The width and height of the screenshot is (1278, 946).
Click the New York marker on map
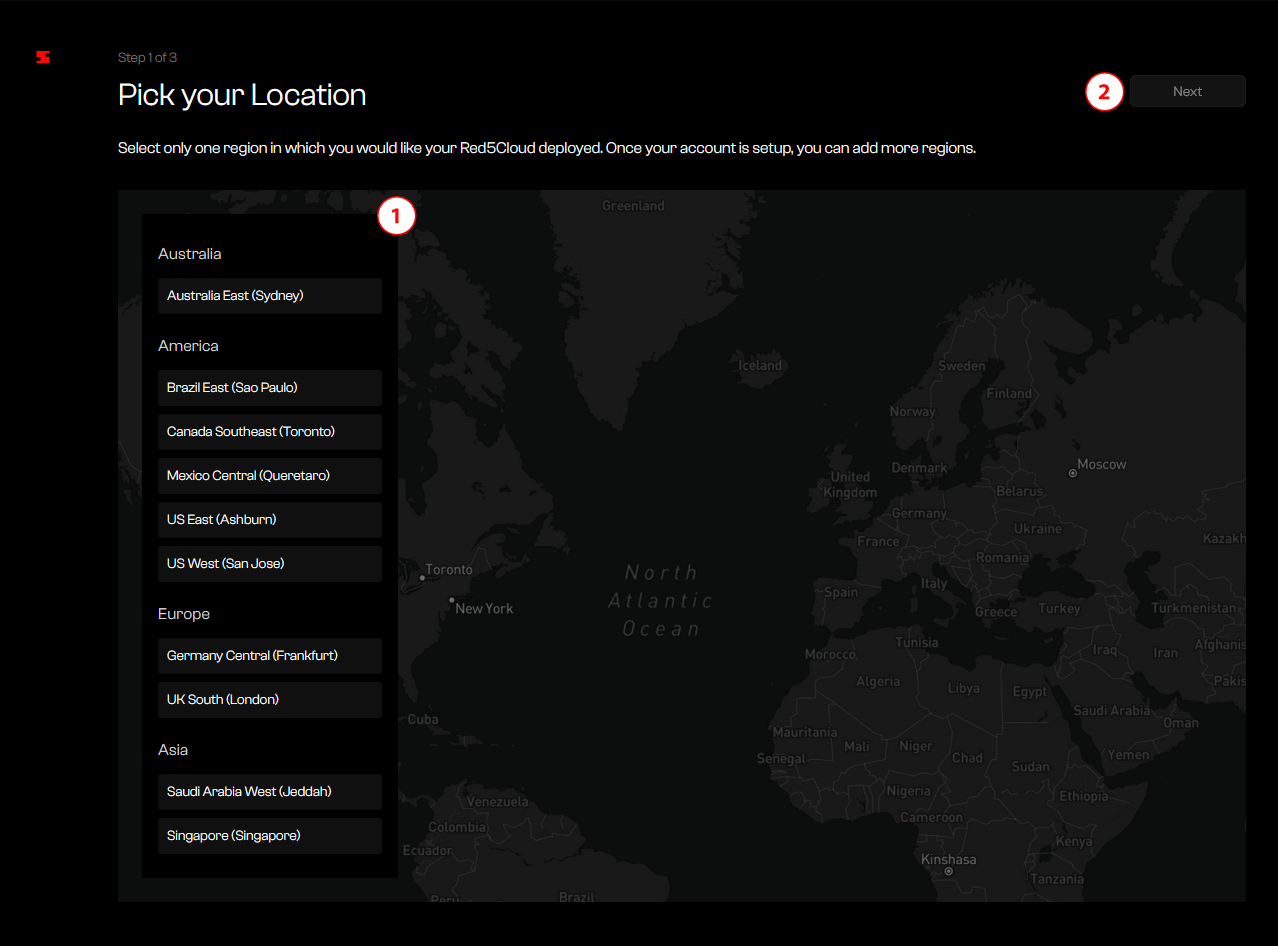(452, 601)
